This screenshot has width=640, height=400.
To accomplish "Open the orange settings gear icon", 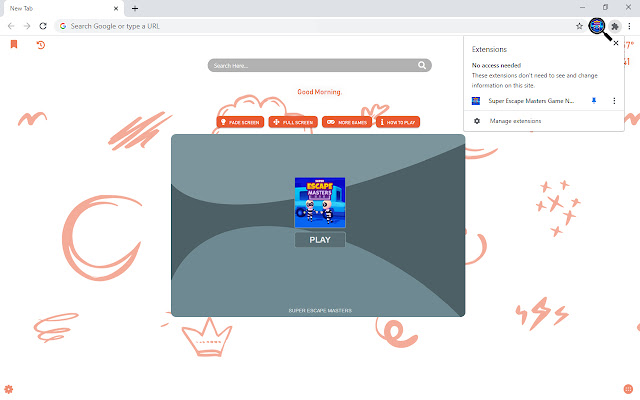I will [9, 389].
